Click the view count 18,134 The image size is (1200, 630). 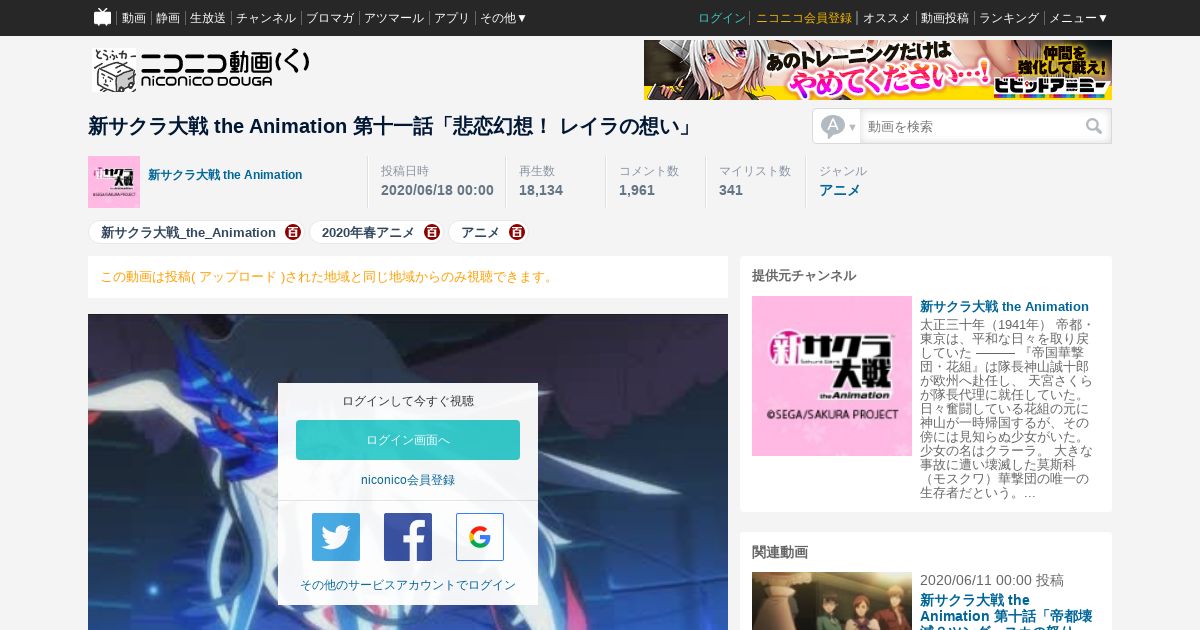click(541, 190)
